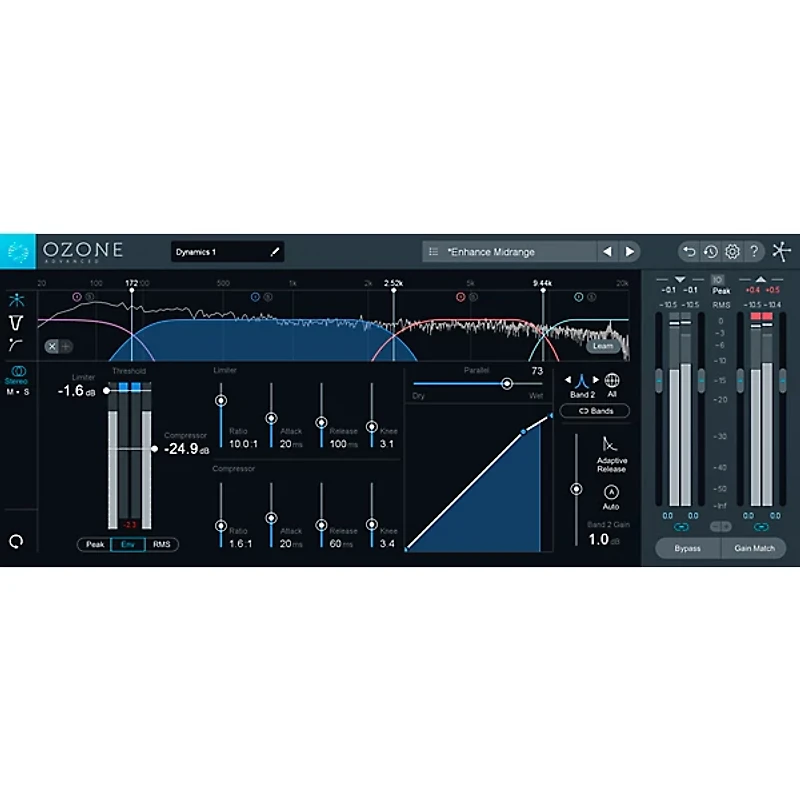
Task: Click the next preset arrow beside Enhance Midrange
Action: coord(629,251)
